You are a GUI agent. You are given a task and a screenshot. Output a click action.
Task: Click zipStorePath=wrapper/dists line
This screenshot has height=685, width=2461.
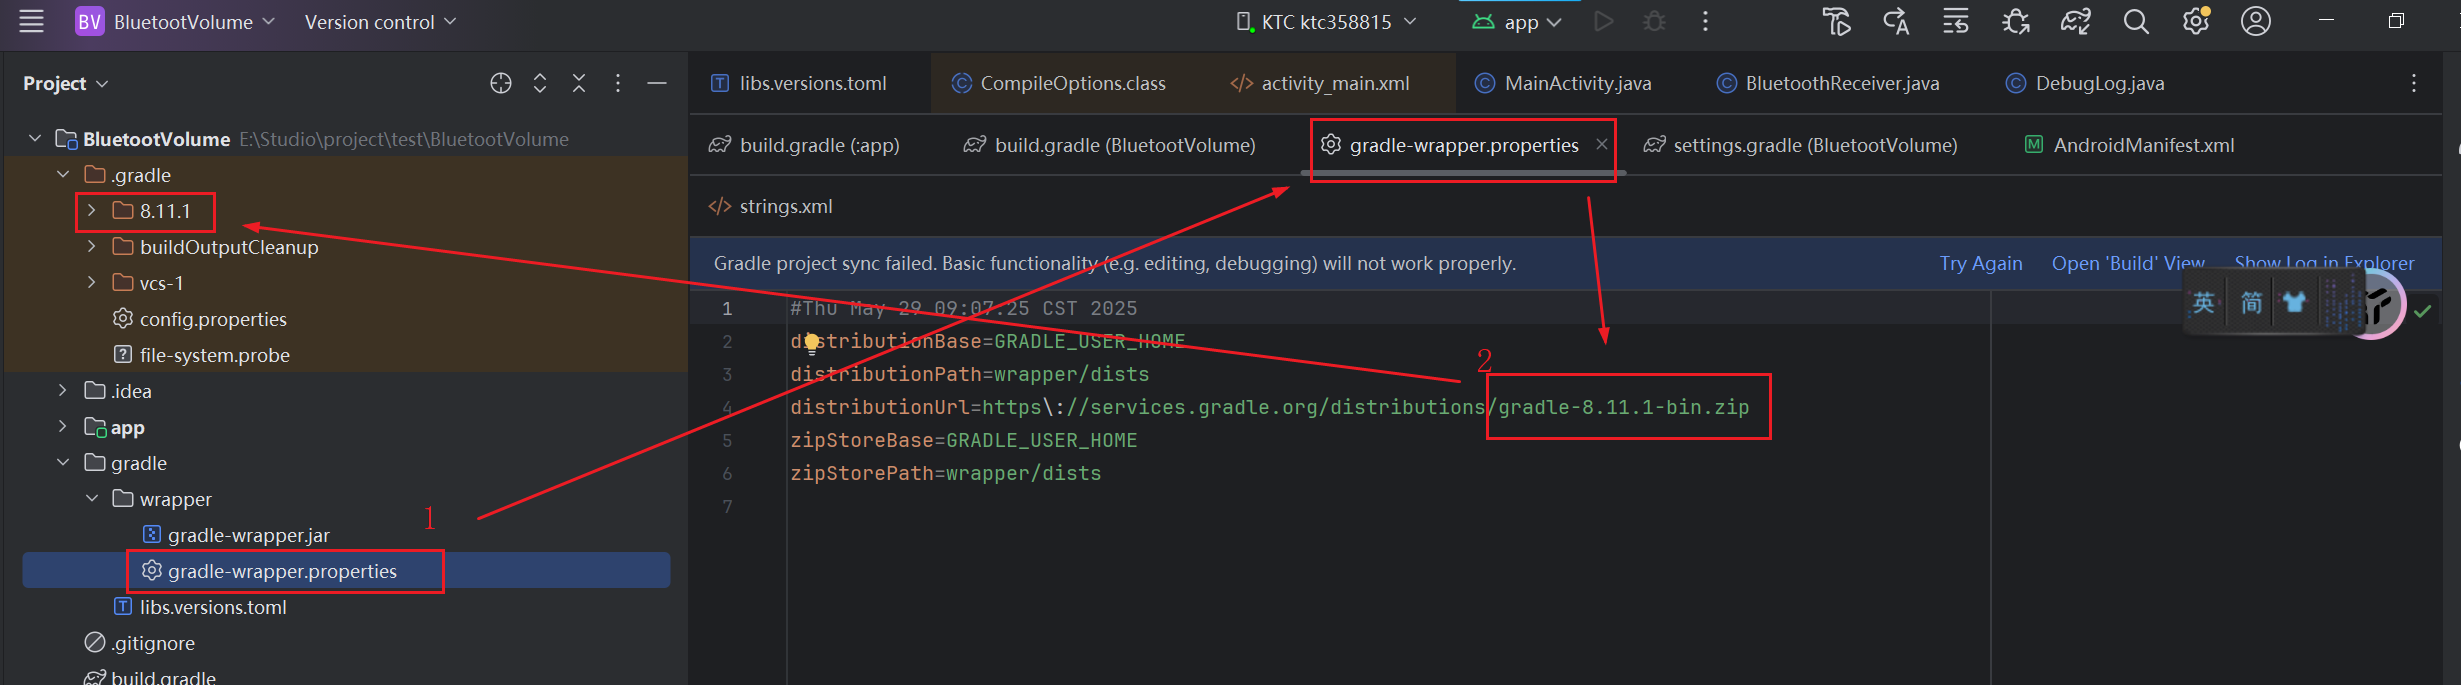[x=946, y=473]
